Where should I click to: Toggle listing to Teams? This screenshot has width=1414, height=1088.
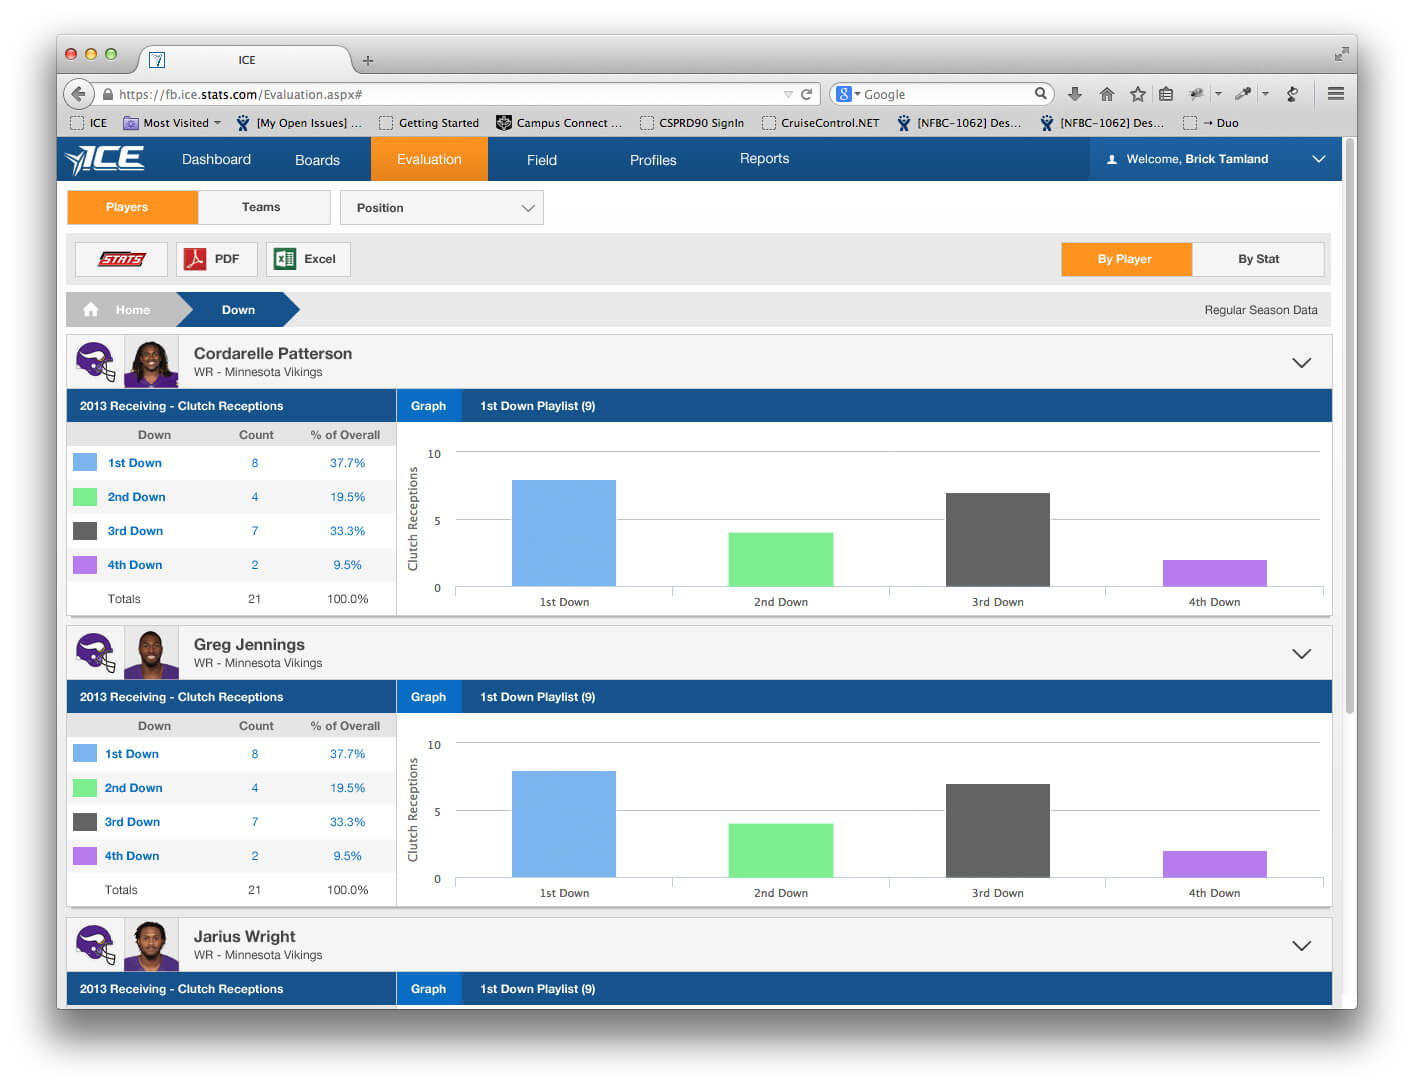click(x=261, y=207)
